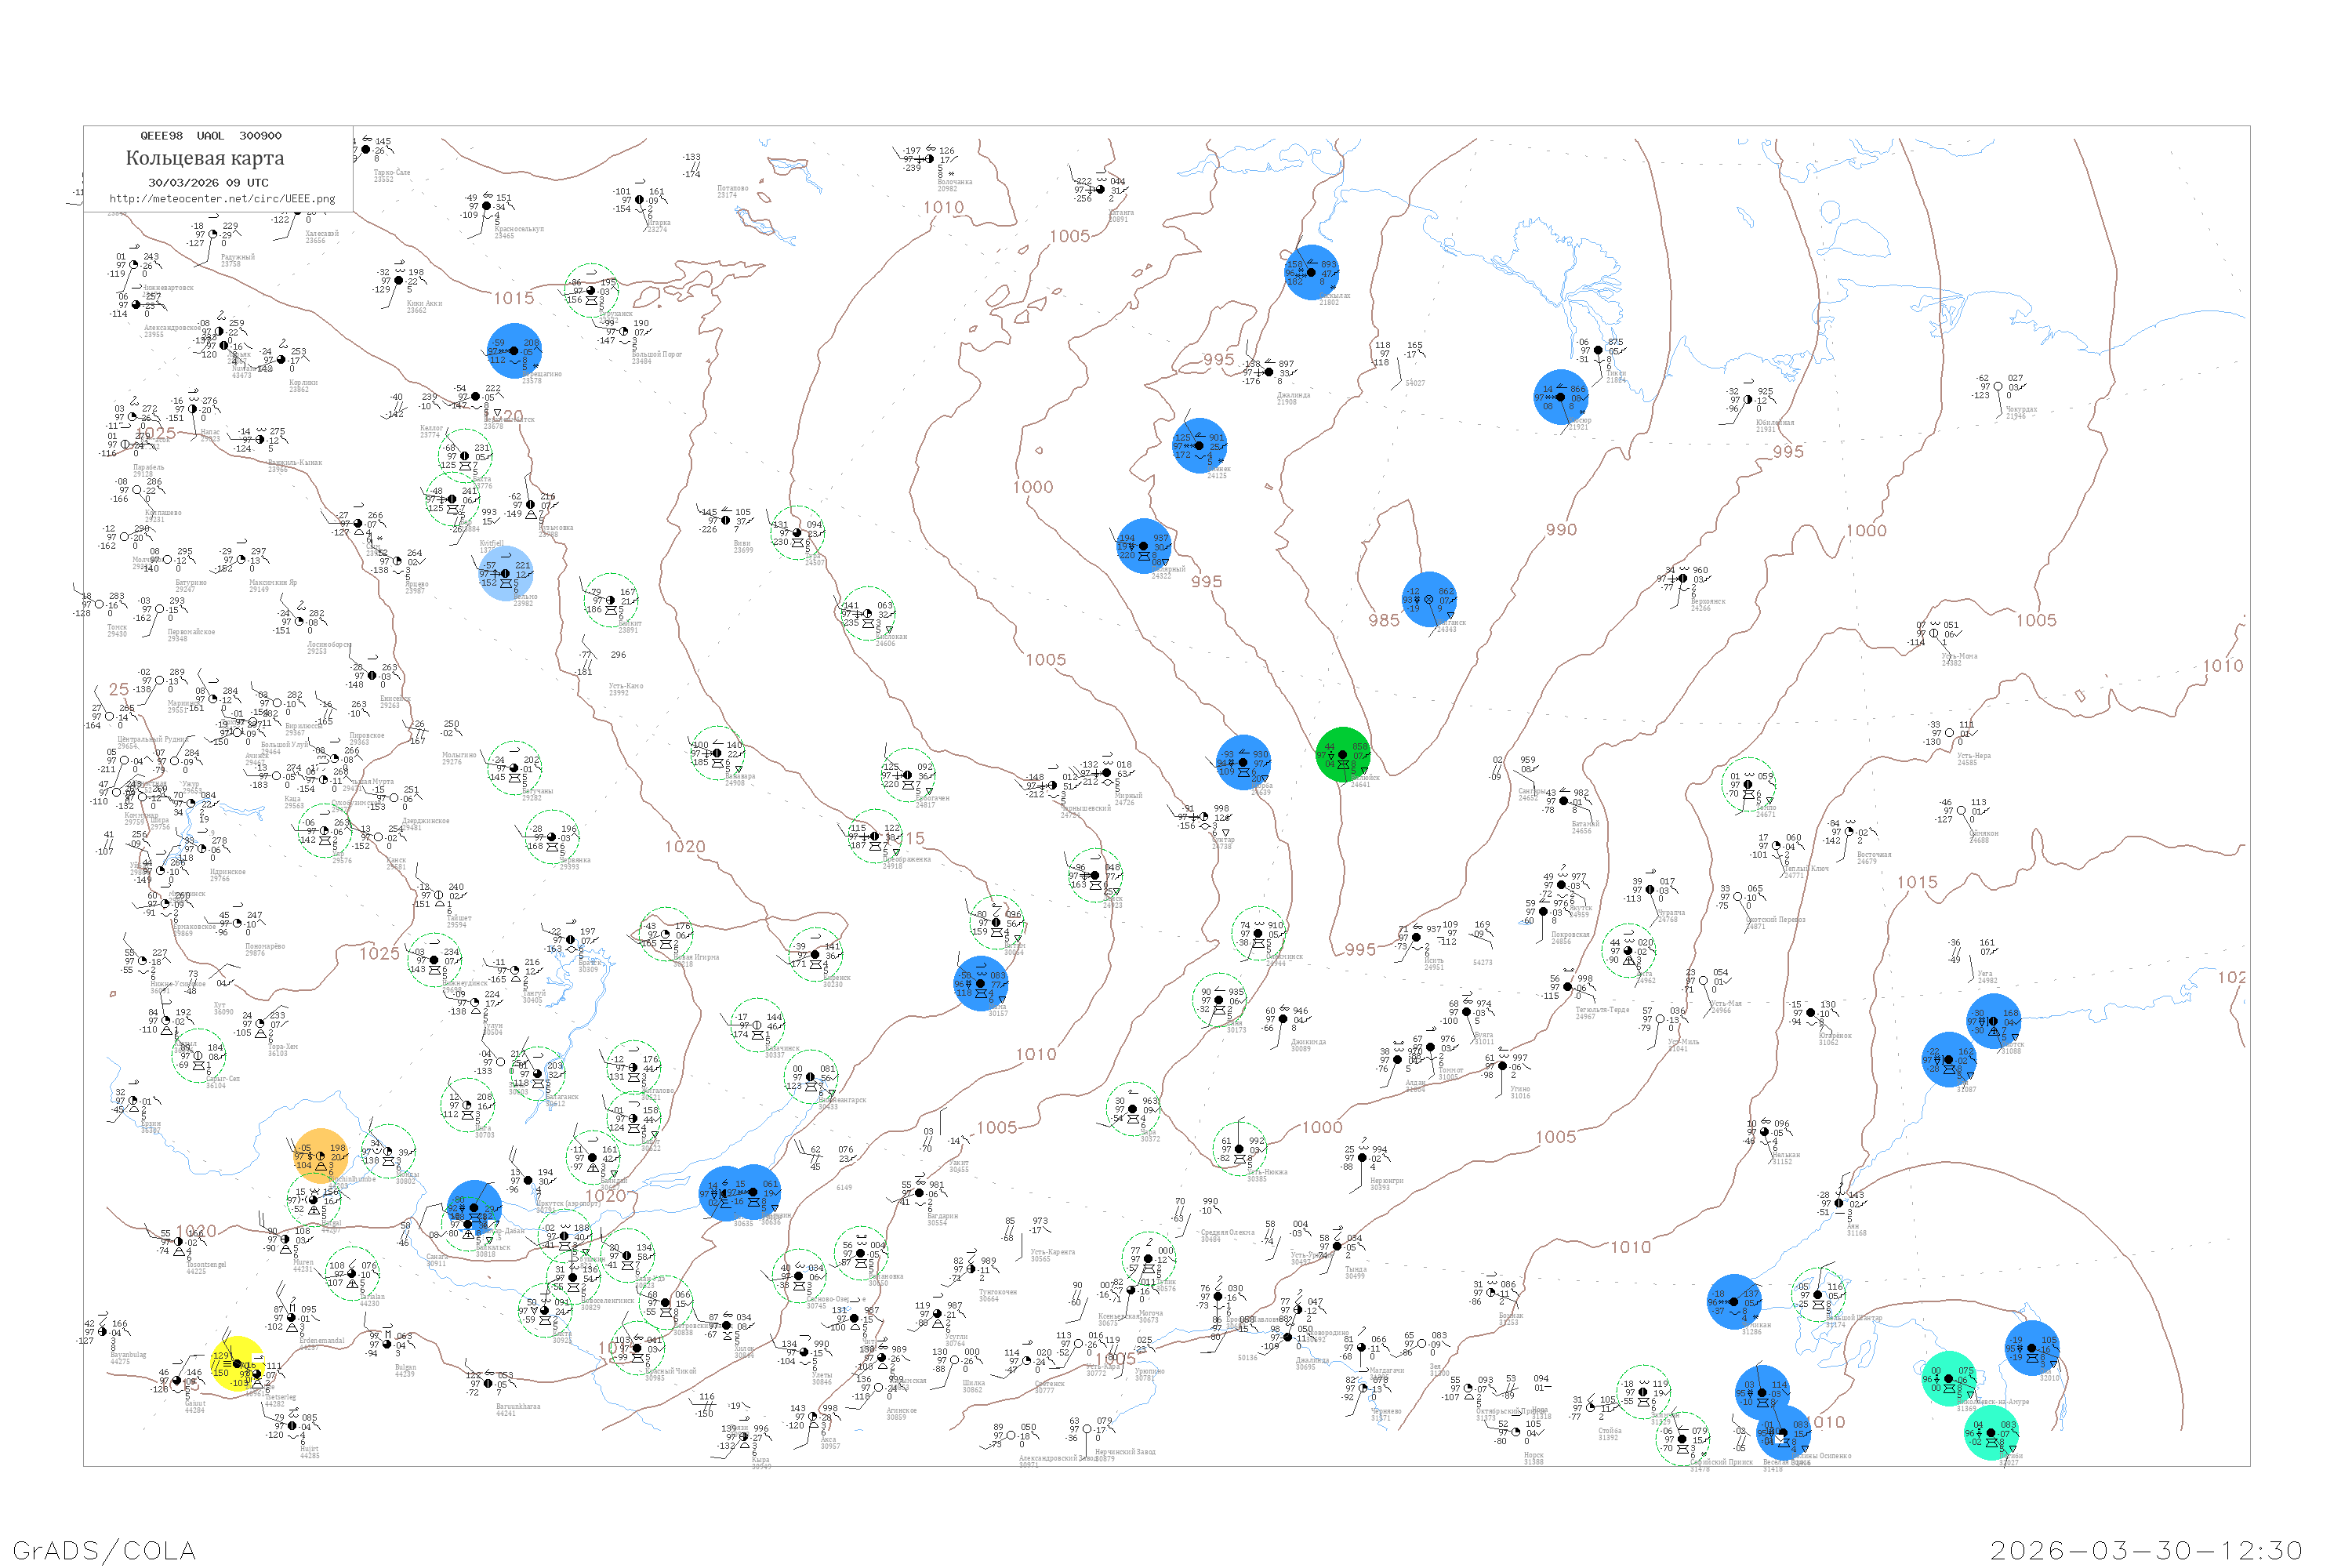Screen dimensions: 2352x1568
Task: Click the 2026-03-30-12:30 timestamp label
Action: coord(2146,1550)
